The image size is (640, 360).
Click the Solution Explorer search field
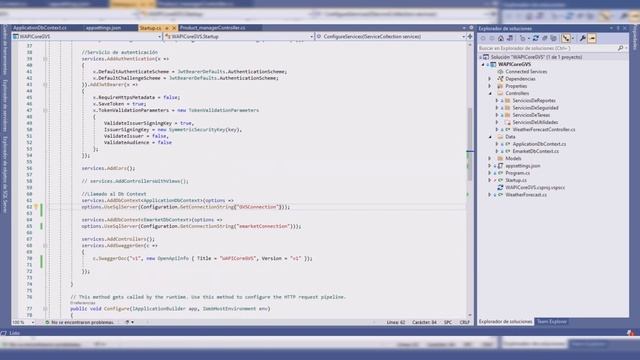click(547, 48)
